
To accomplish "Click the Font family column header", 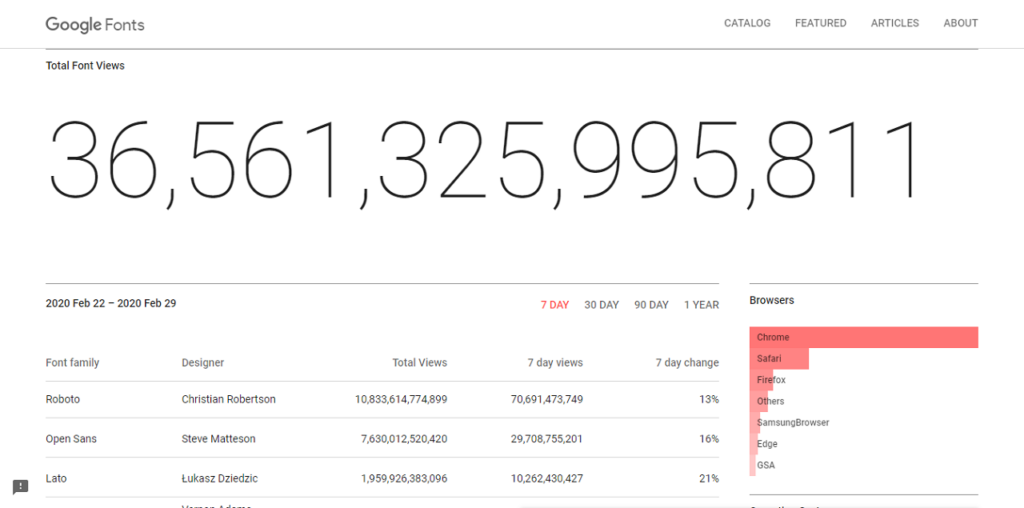I will (72, 362).
